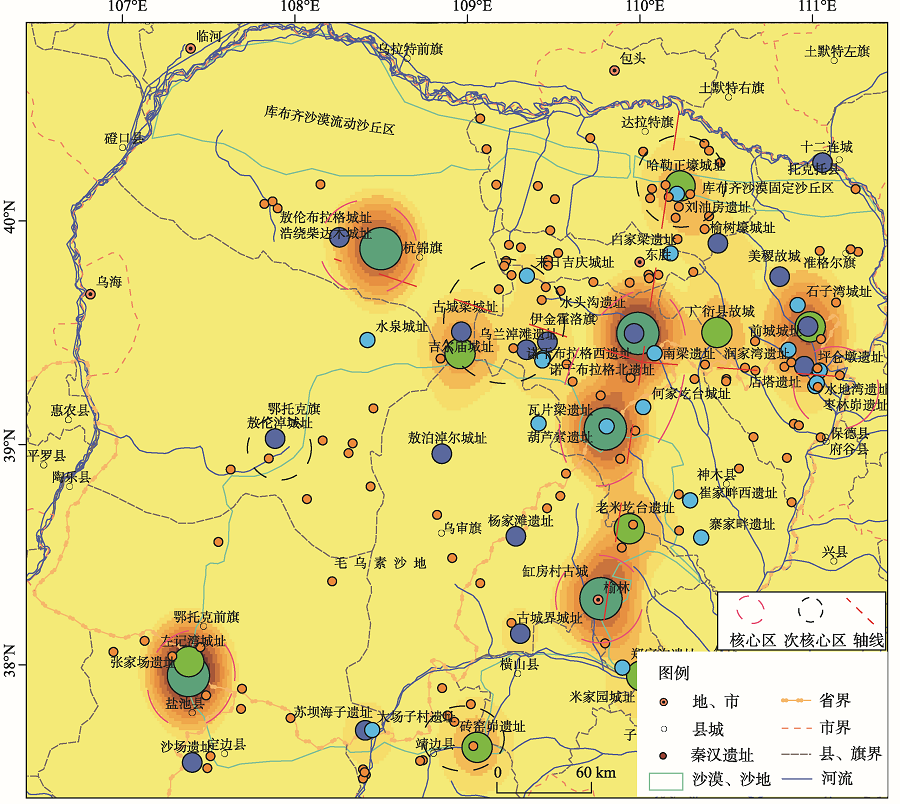Click the 临河 city marker
900x804 pixels.
[190, 48]
